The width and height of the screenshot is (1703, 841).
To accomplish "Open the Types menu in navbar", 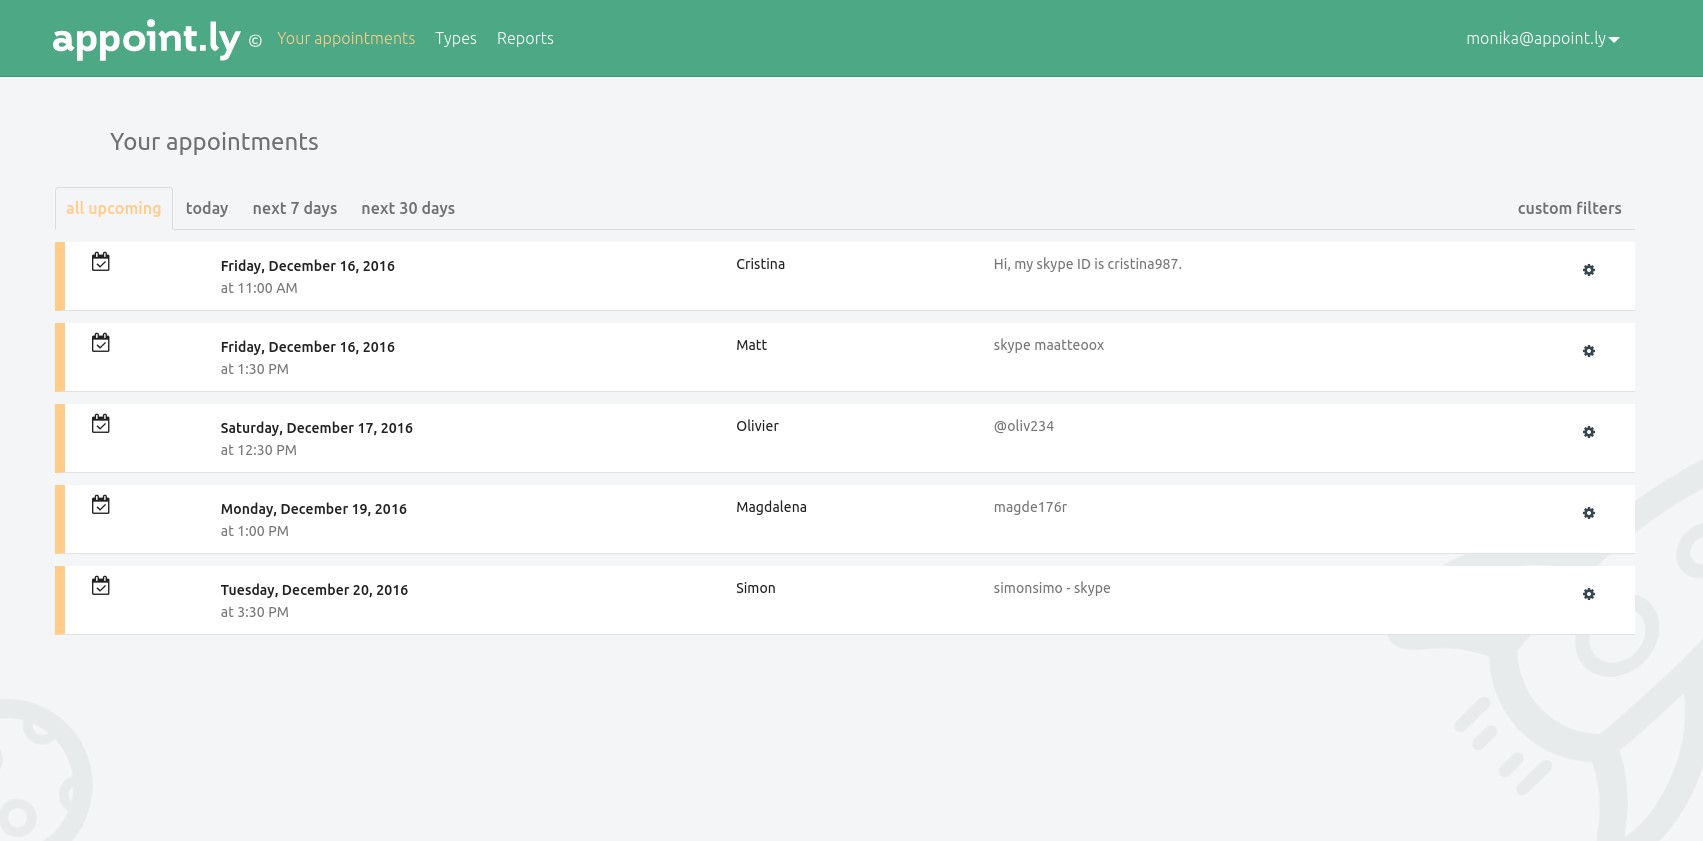I will [x=456, y=39].
